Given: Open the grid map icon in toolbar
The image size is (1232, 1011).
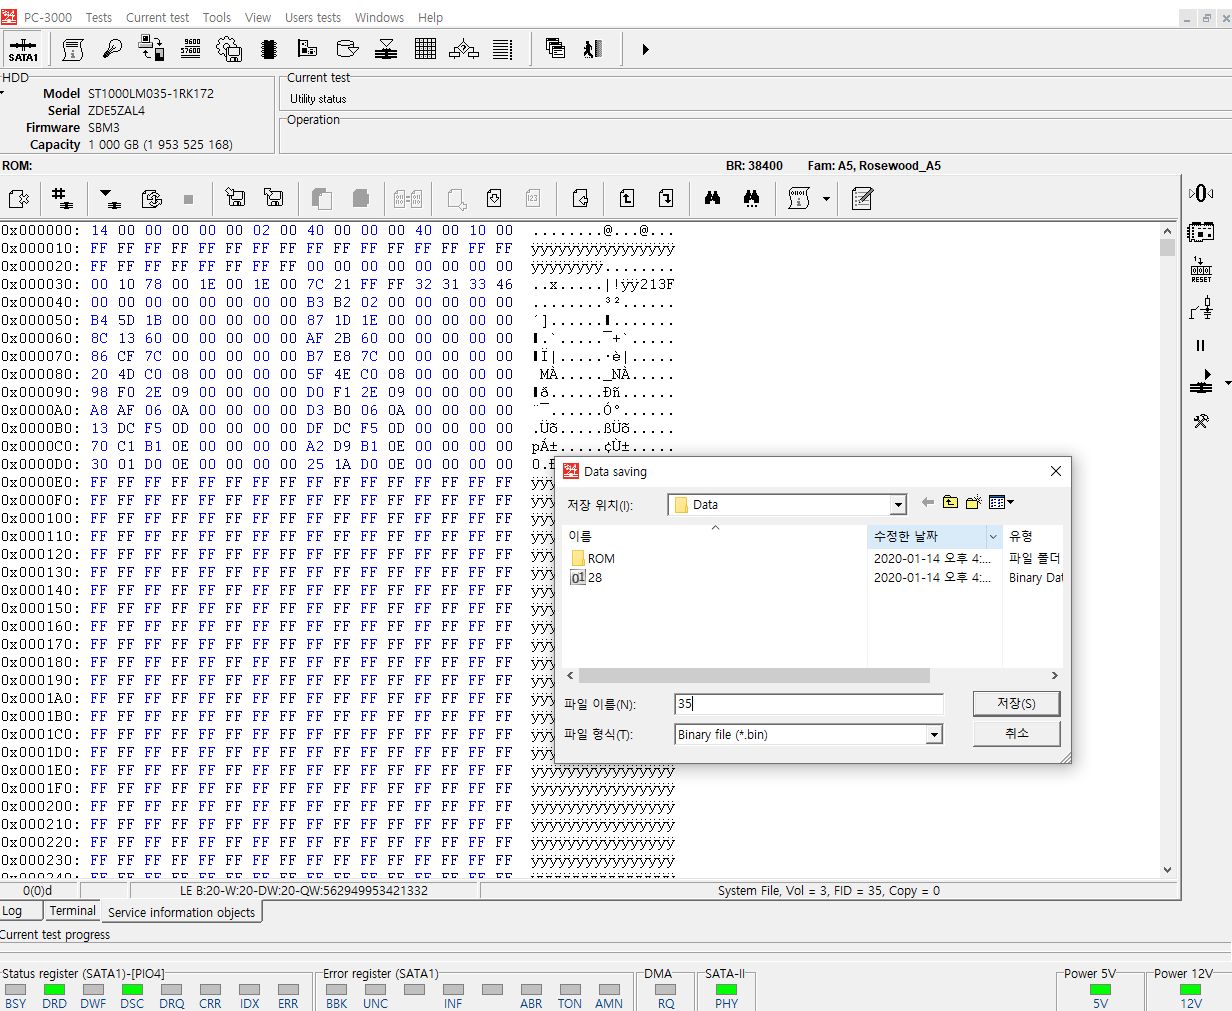Looking at the screenshot, I should [x=425, y=49].
